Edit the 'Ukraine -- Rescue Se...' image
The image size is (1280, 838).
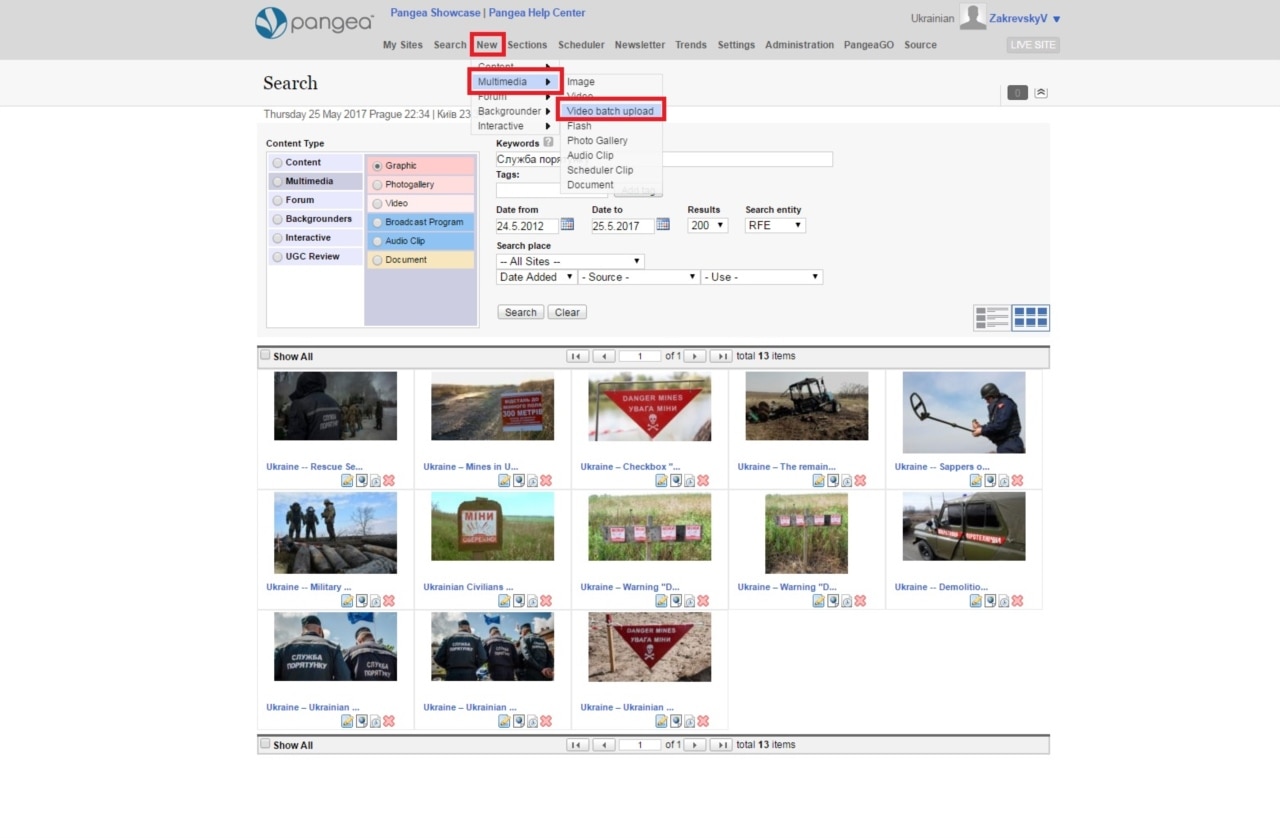347,481
